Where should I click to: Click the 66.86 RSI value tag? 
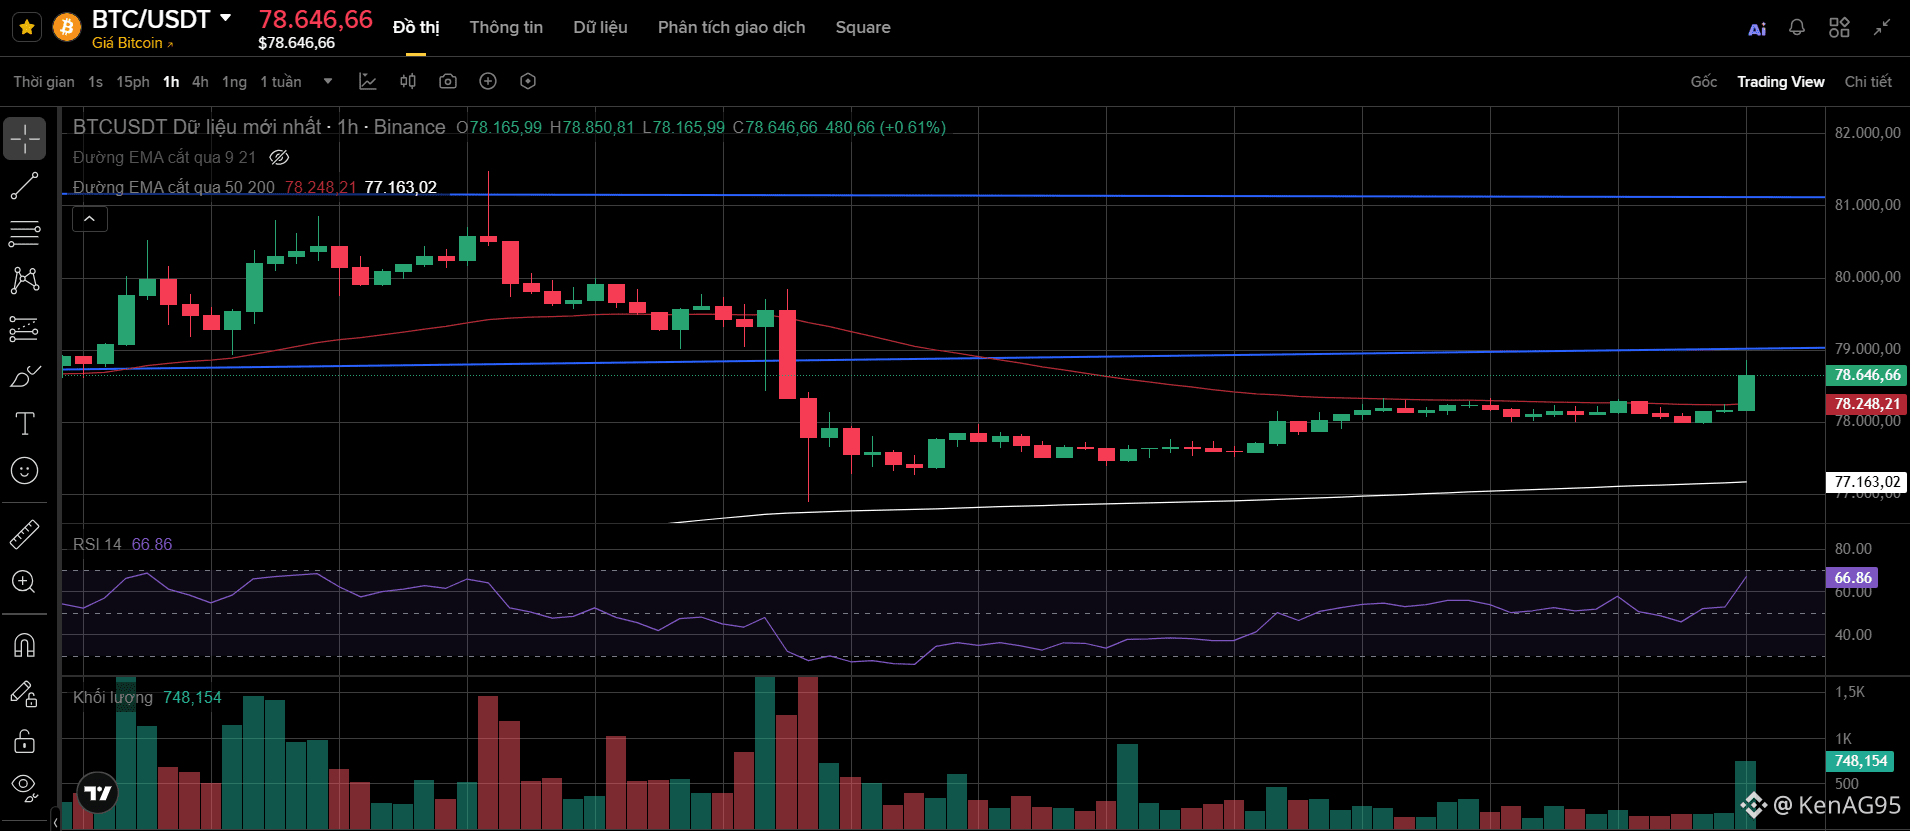[x=1853, y=578]
